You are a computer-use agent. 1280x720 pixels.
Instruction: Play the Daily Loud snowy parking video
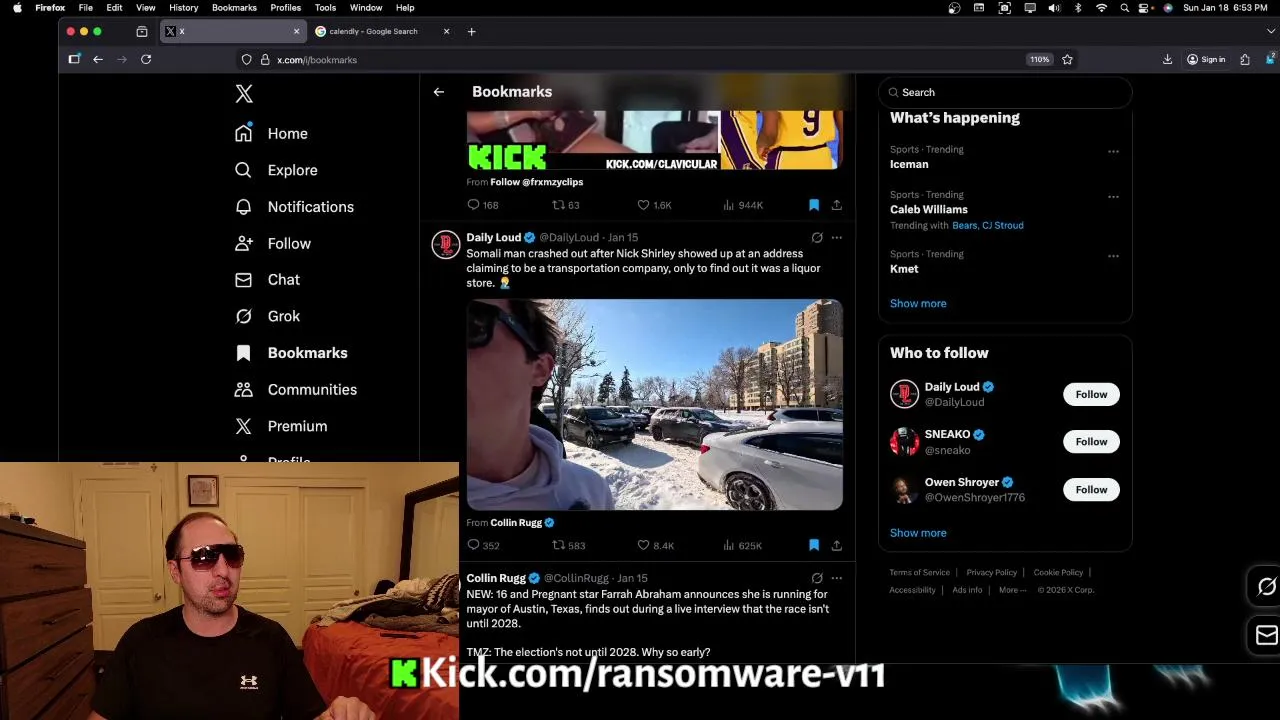[x=655, y=405]
